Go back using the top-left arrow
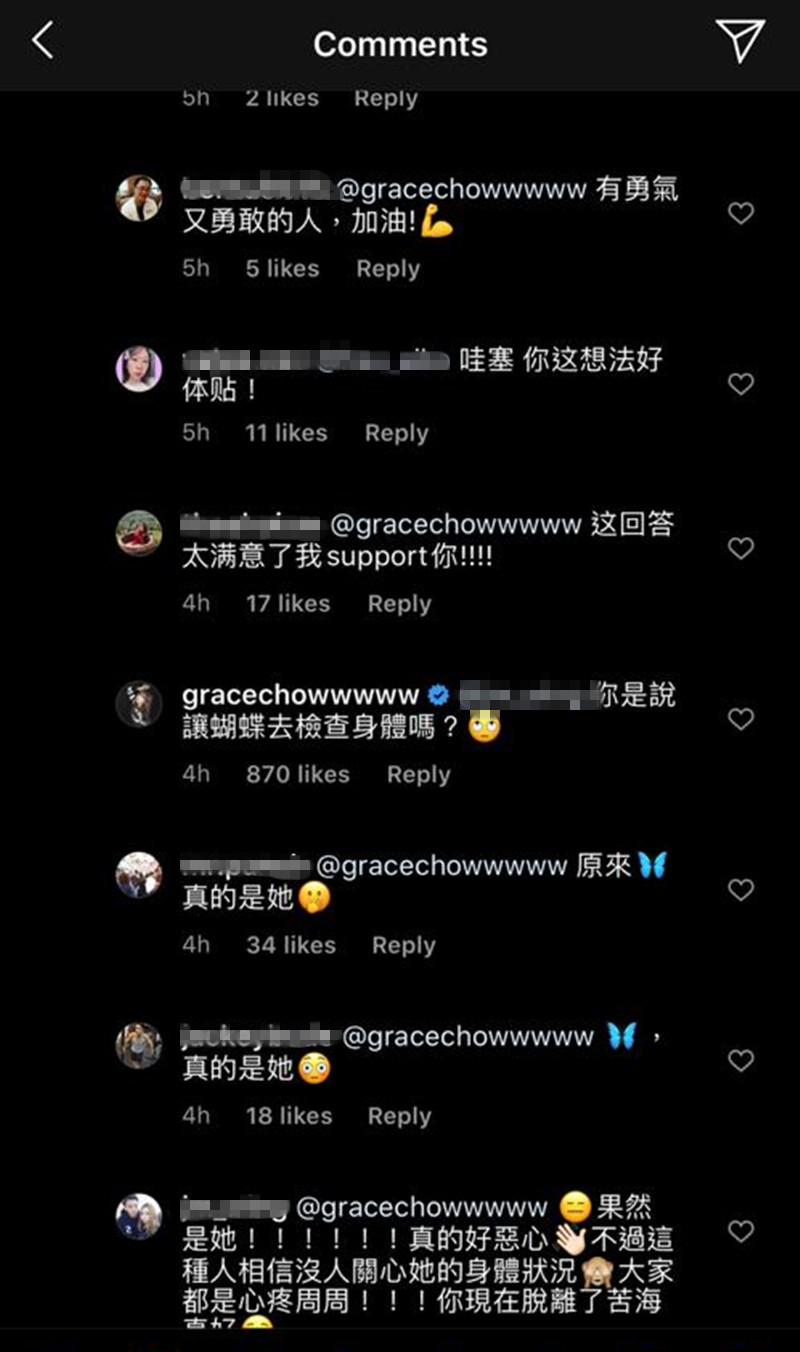This screenshot has width=800, height=1352. pos(42,41)
